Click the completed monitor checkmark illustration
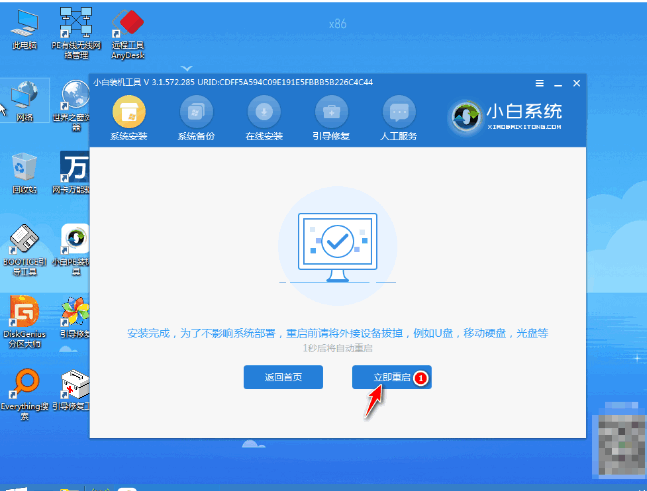Screen dimensions: 647x491 coord(338,246)
